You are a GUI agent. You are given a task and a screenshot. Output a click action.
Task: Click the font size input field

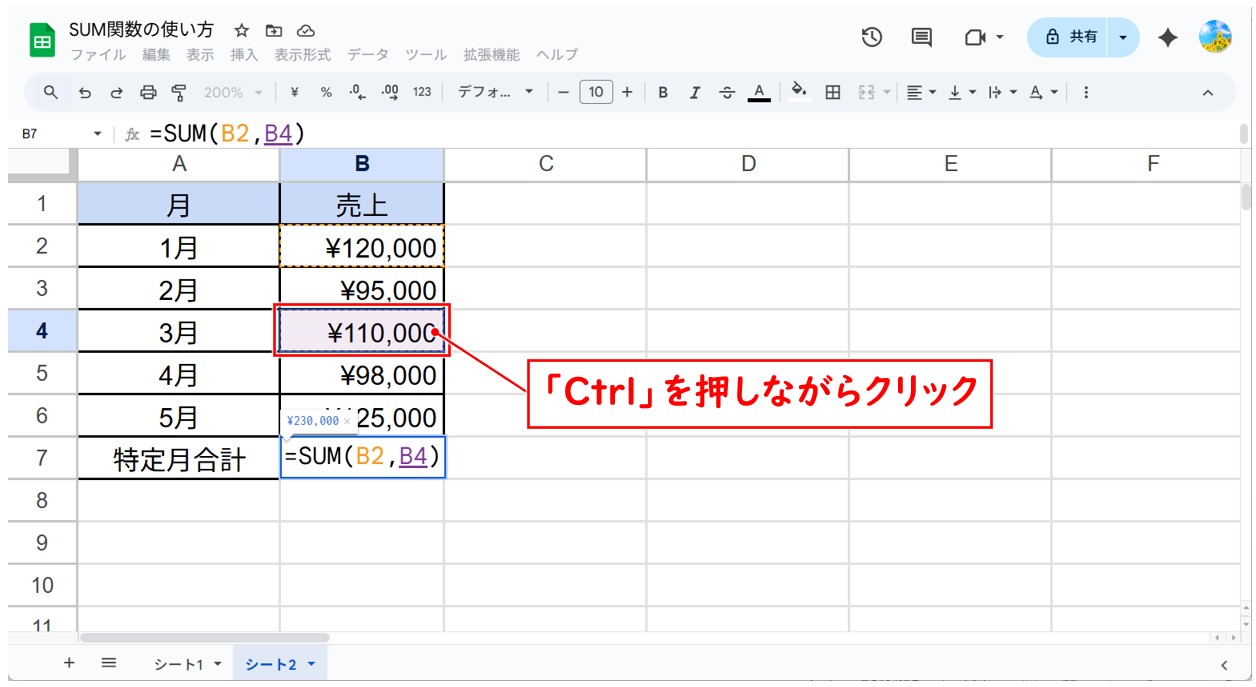click(595, 92)
